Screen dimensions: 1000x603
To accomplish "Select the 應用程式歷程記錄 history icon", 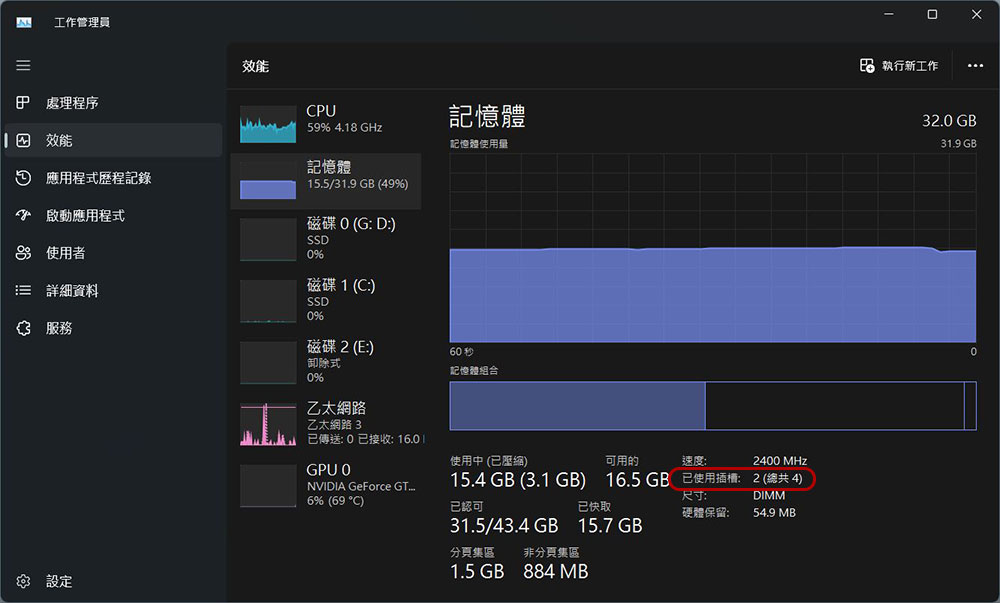I will point(23,178).
